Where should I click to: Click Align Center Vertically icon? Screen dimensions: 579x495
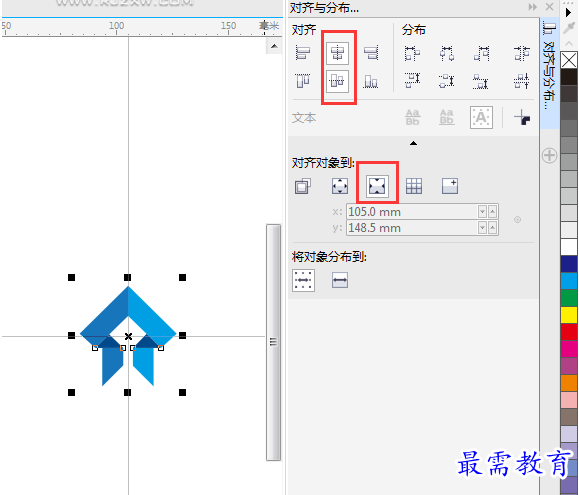(337, 81)
